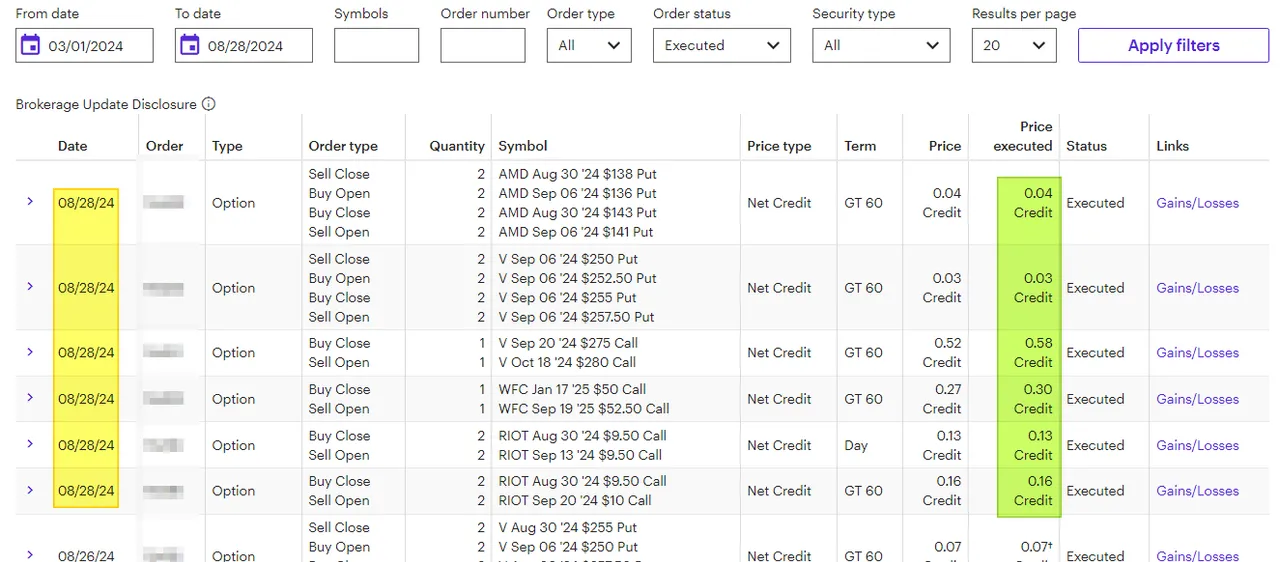Open Gains/Losses for RIOT Sep 13 order

click(x=1197, y=445)
